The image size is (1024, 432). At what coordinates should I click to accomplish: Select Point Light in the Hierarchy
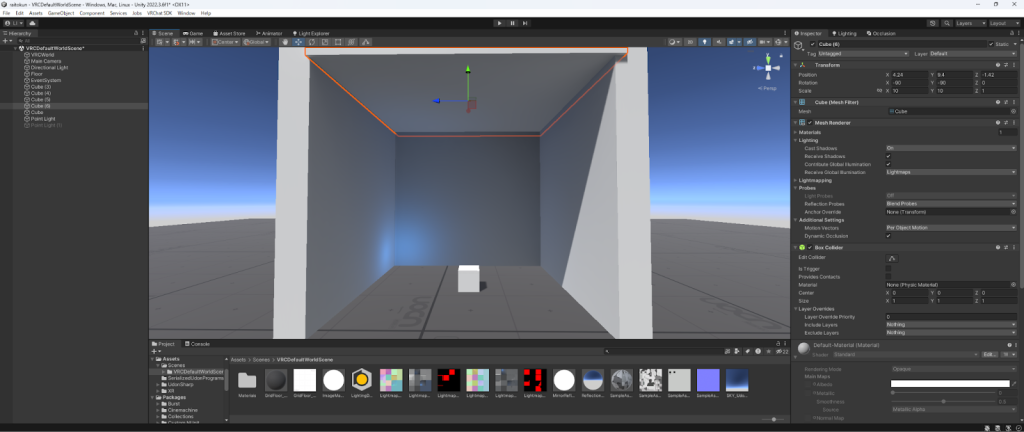pos(44,118)
